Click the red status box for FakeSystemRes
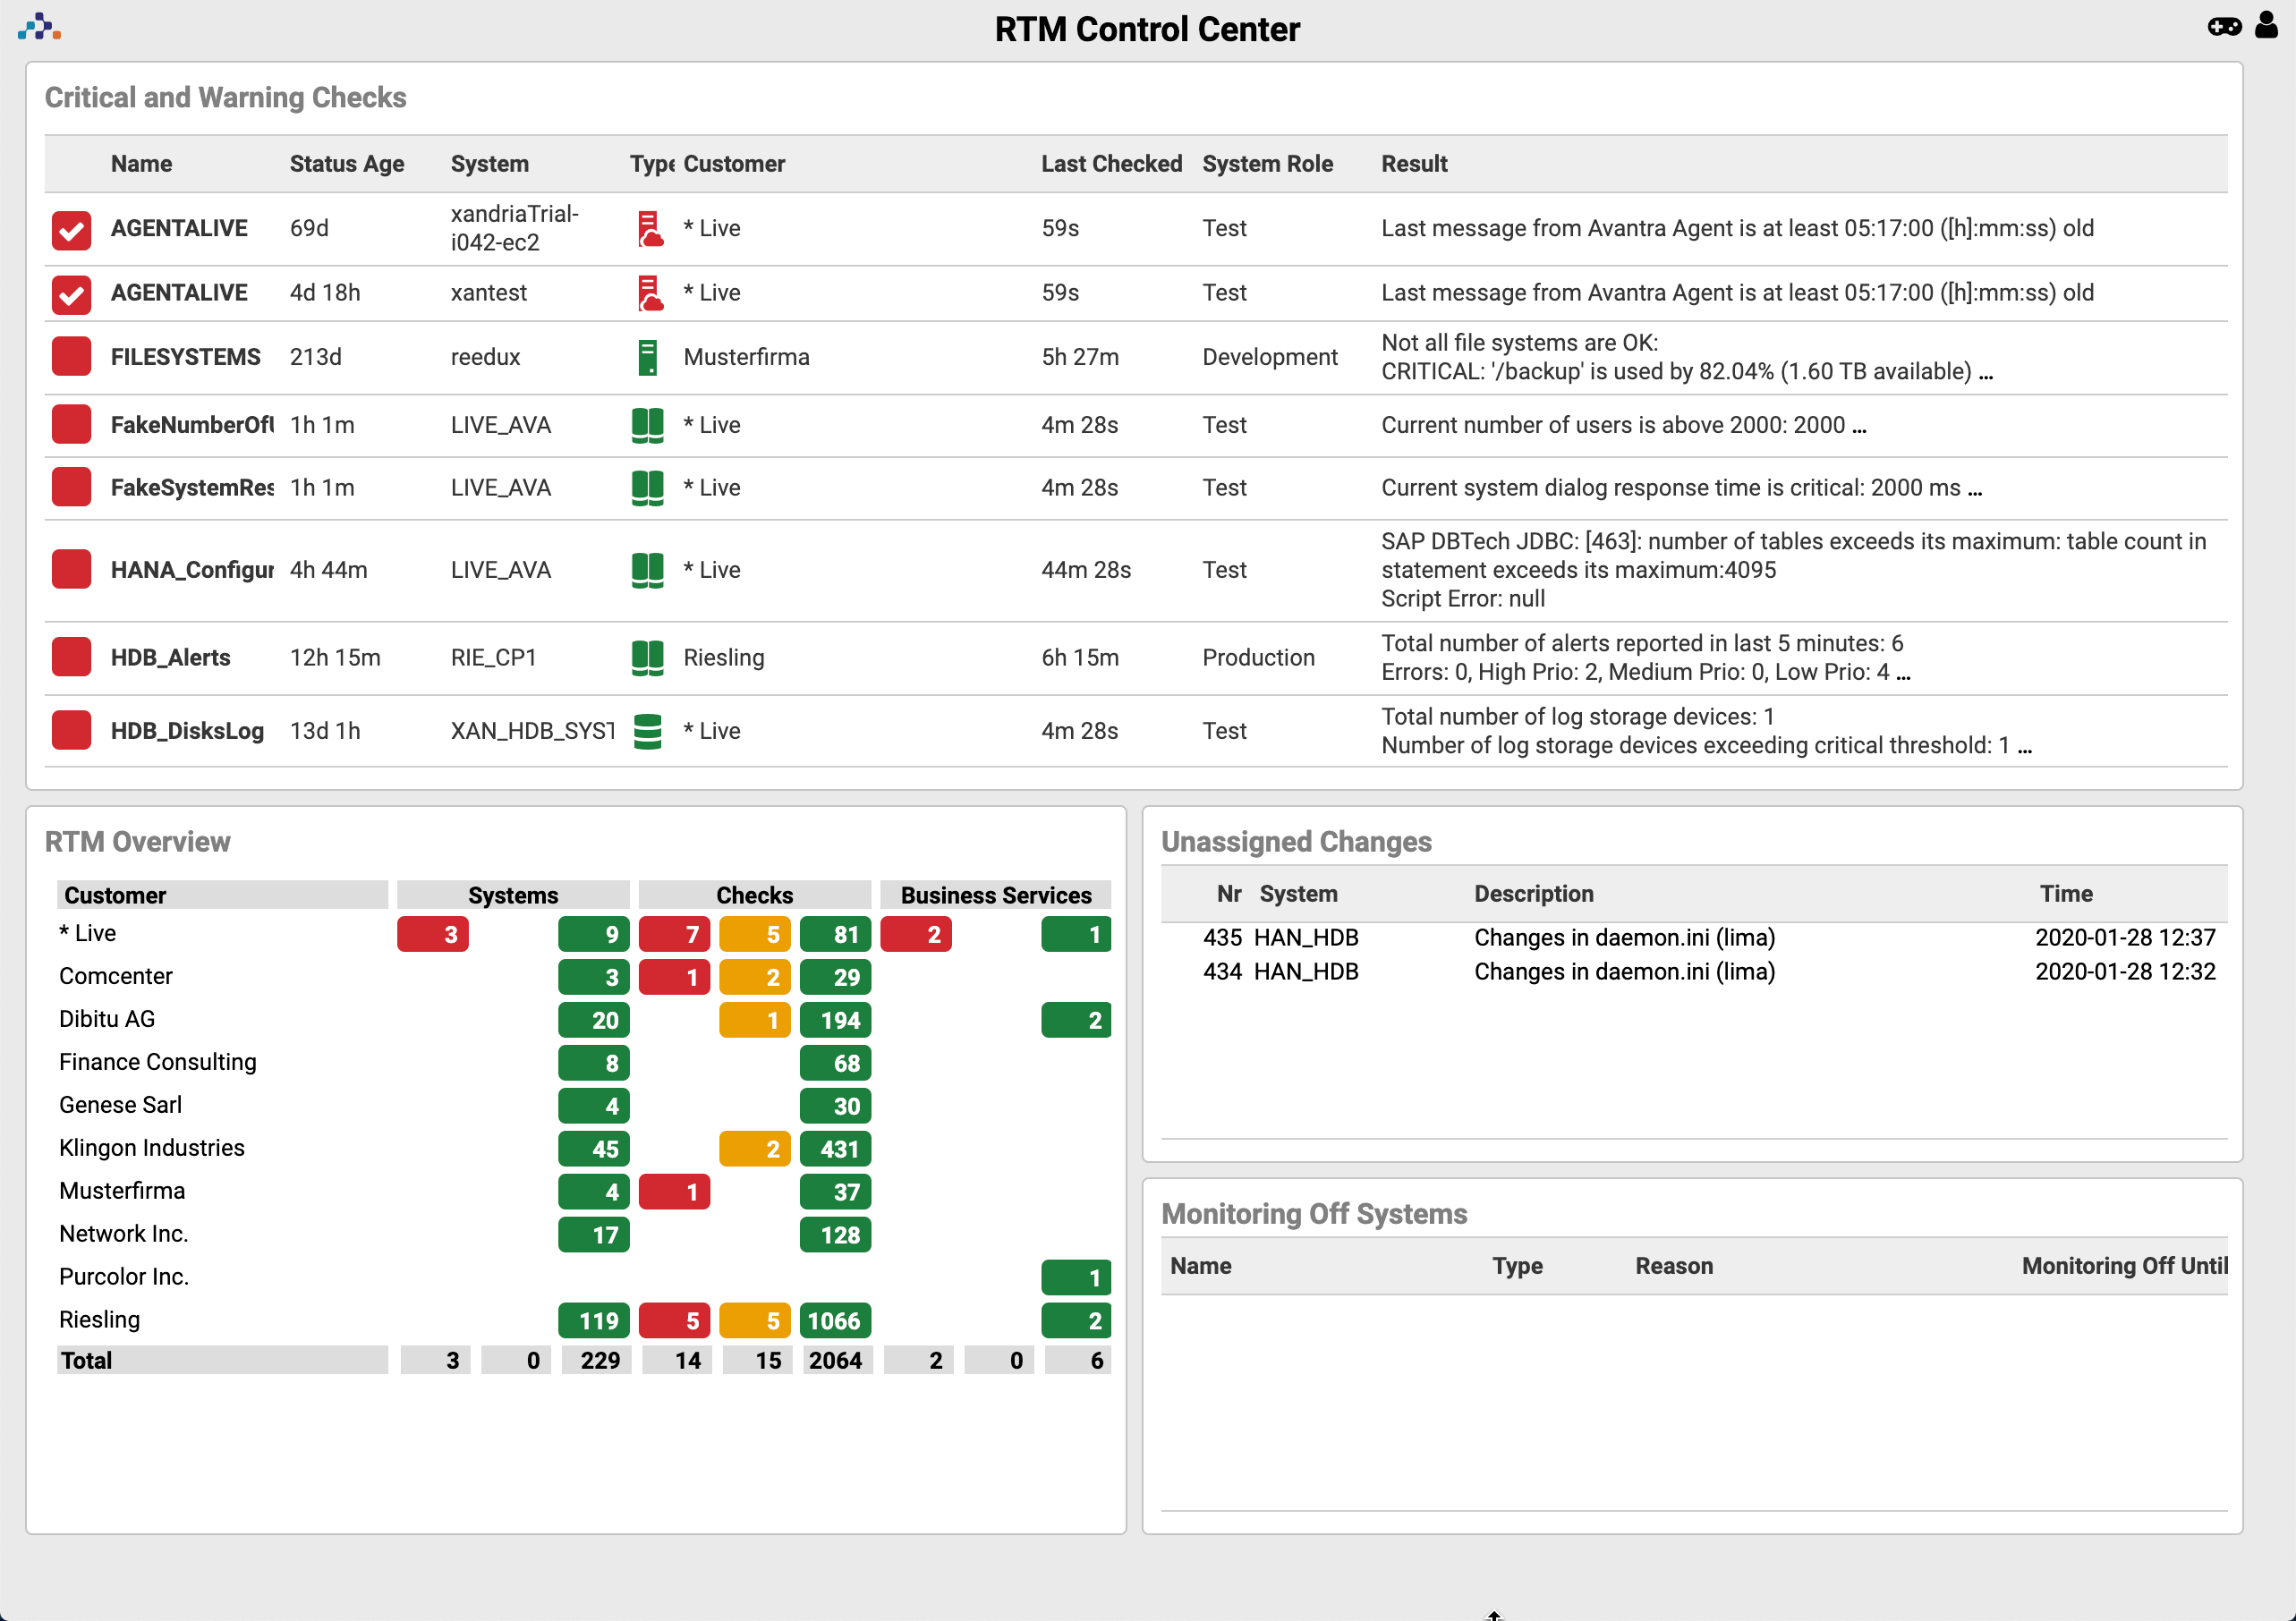 72,488
